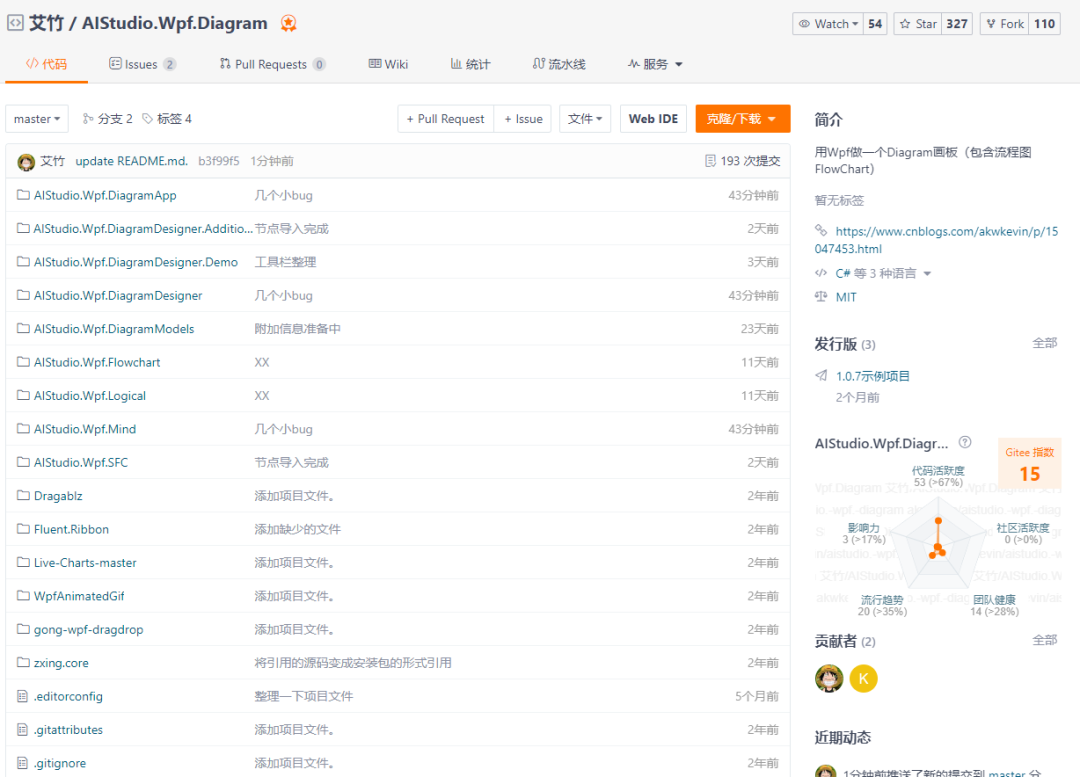Click the help question mark near AIStudio.Wpf.Diagr...
Image resolution: width=1080 pixels, height=777 pixels.
[x=965, y=442]
